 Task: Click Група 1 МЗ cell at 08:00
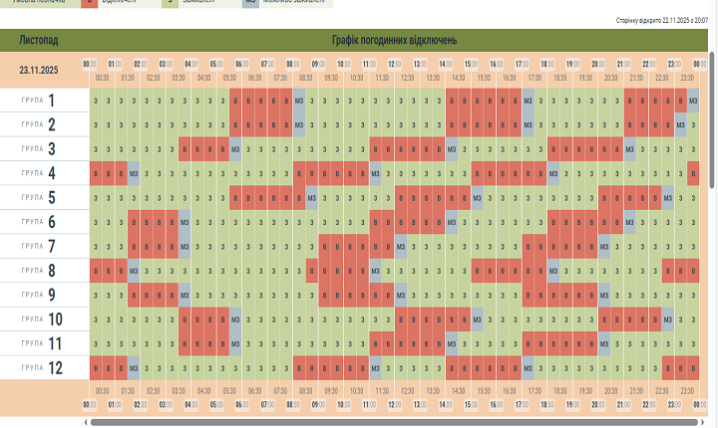coord(300,100)
